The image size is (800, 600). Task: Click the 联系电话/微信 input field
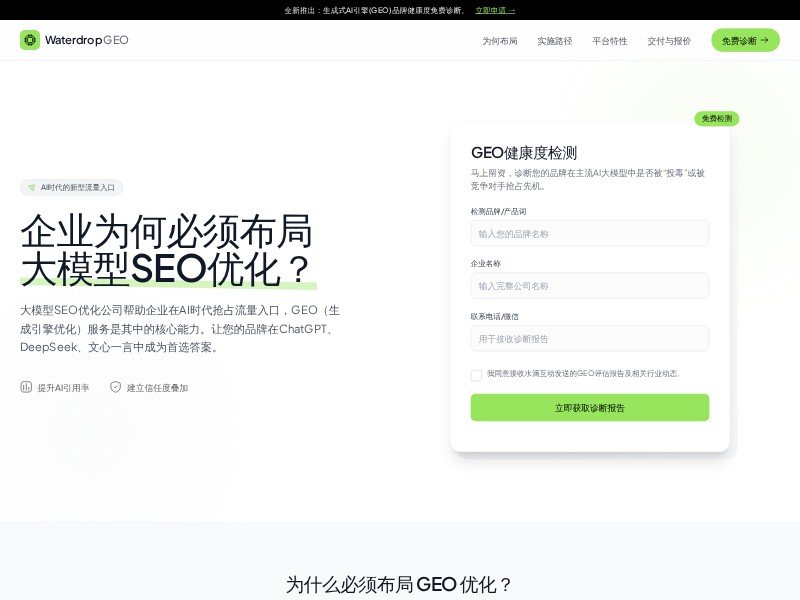pyautogui.click(x=589, y=338)
